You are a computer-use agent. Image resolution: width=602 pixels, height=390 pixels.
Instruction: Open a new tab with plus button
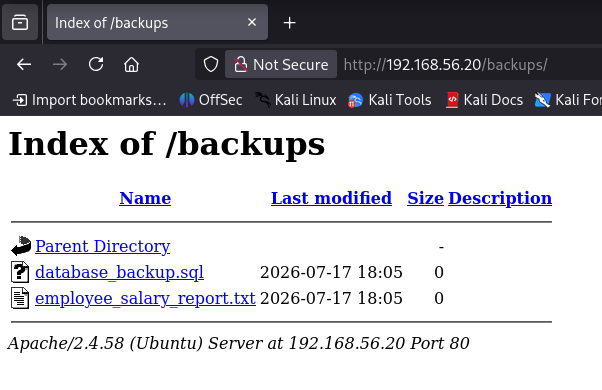pyautogui.click(x=289, y=23)
